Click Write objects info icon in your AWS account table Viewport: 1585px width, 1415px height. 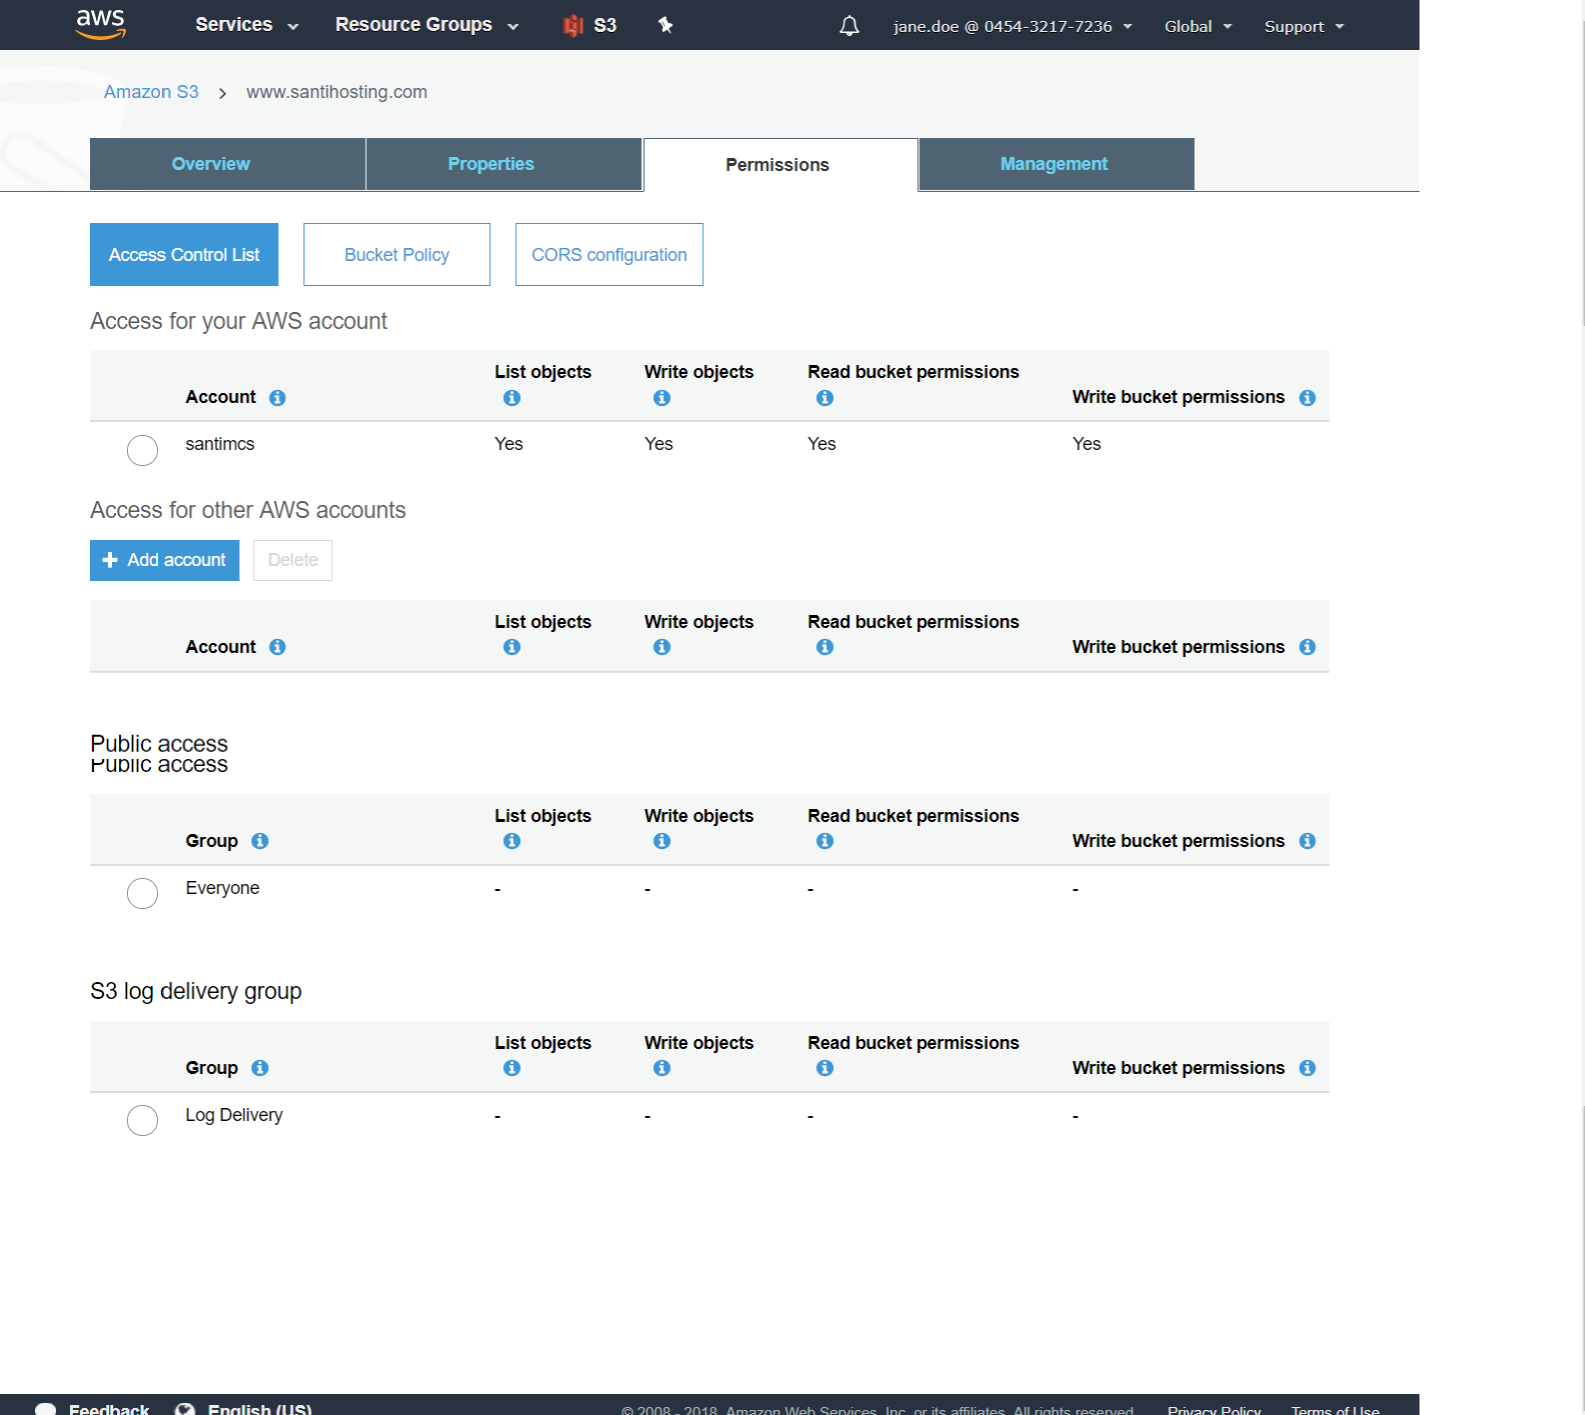point(662,398)
